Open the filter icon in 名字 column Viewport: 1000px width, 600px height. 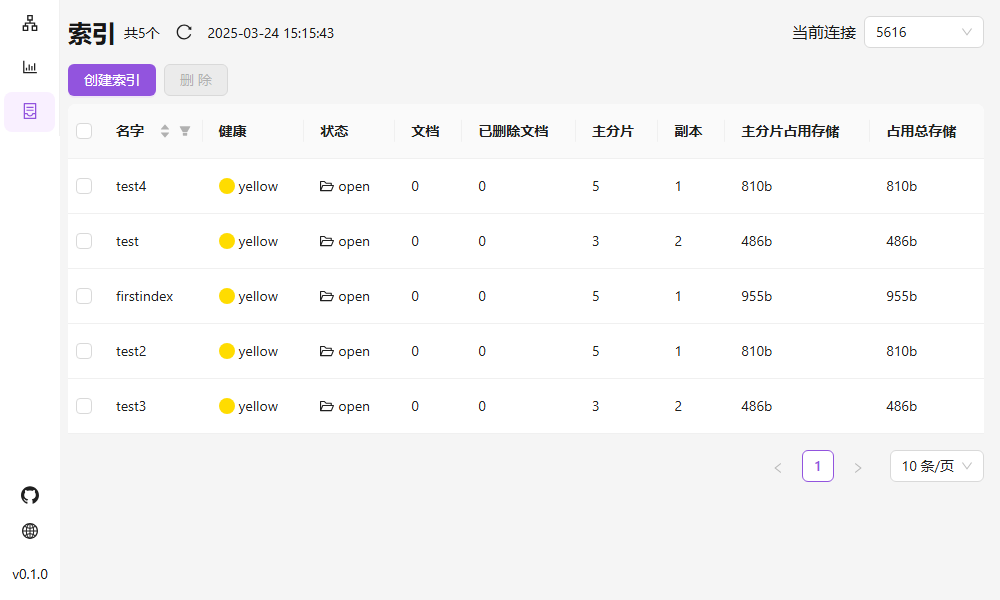pos(185,131)
